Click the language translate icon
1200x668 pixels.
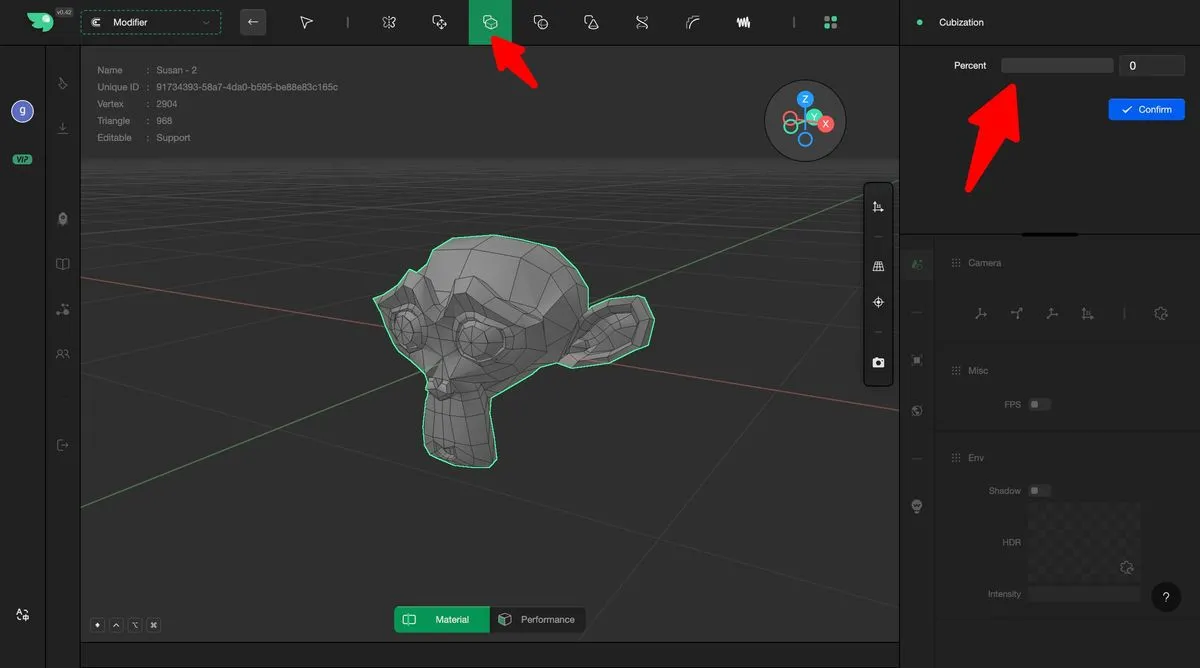tap(22, 615)
